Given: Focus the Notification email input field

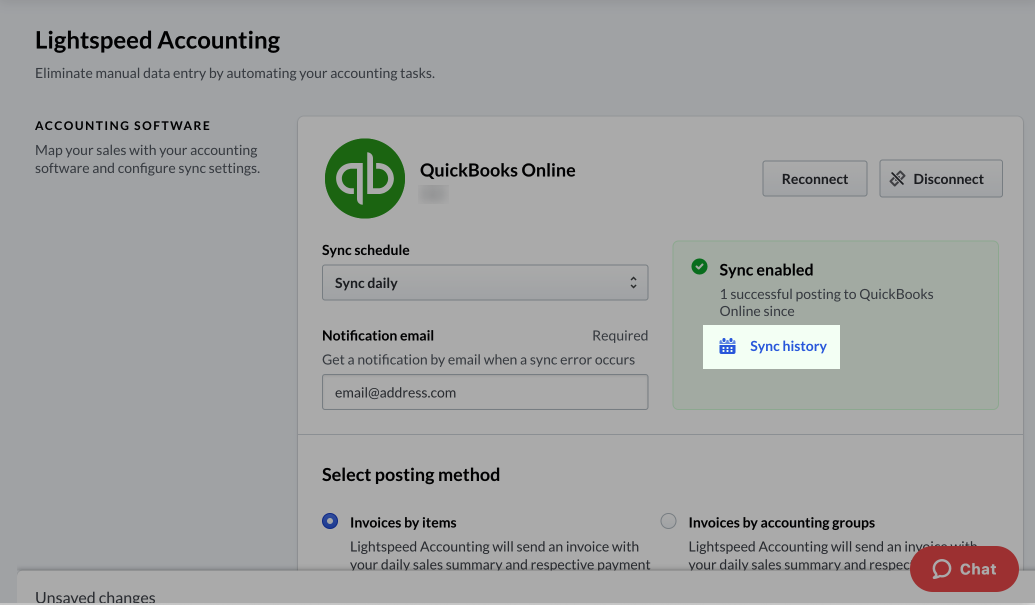Looking at the screenshot, I should point(484,392).
